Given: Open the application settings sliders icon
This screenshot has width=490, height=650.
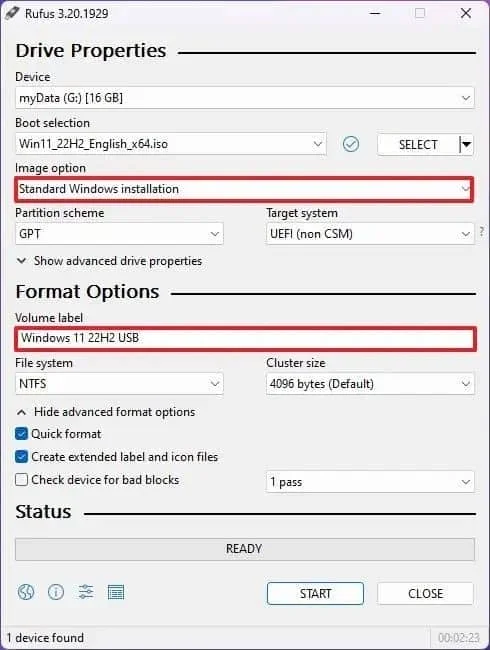Looking at the screenshot, I should pyautogui.click(x=86, y=592).
